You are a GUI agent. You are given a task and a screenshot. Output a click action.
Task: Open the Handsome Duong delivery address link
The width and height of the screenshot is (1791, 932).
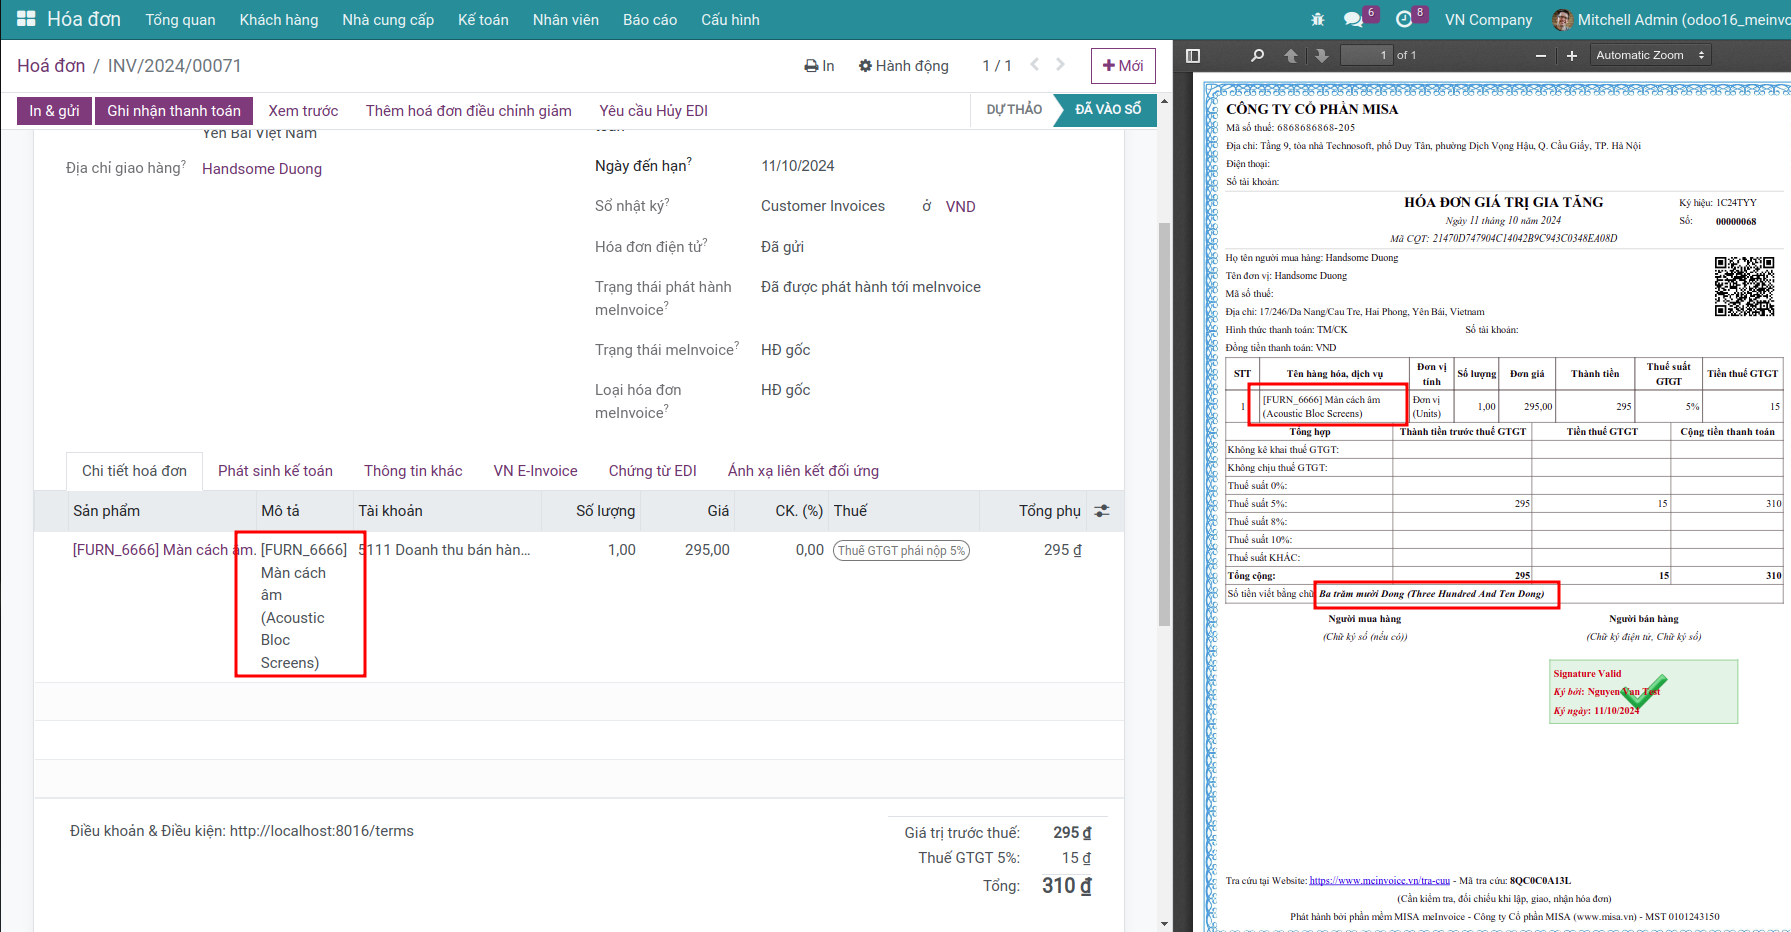(x=262, y=169)
